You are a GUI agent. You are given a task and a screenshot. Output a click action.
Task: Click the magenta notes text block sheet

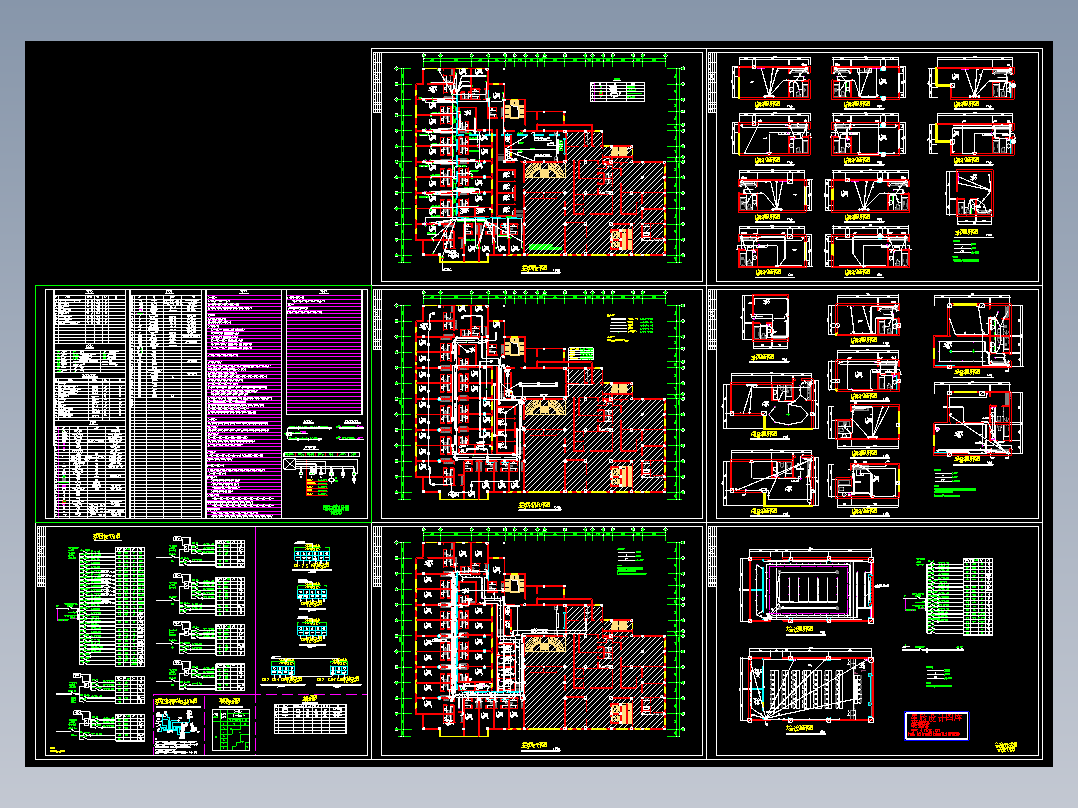coord(244,404)
